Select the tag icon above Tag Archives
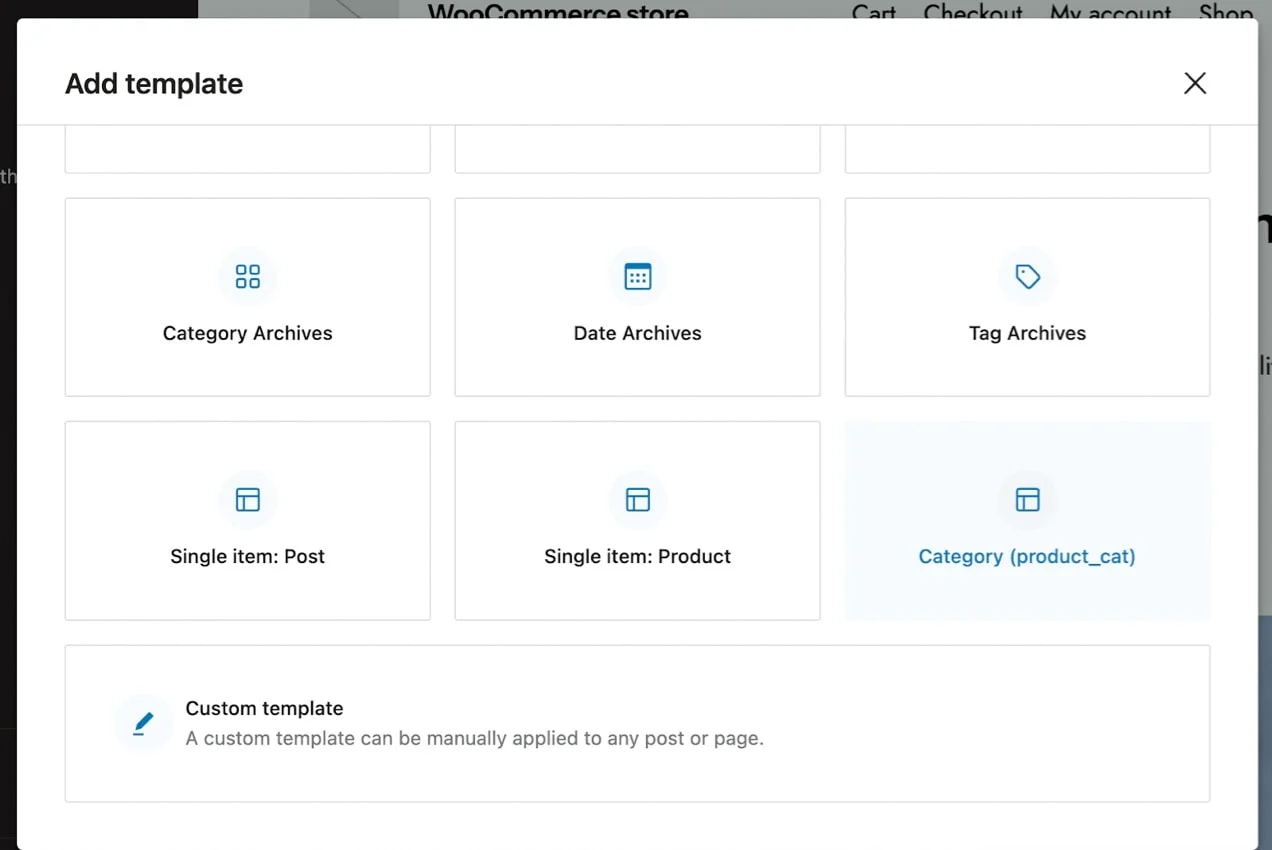The image size is (1272, 850). pos(1027,276)
